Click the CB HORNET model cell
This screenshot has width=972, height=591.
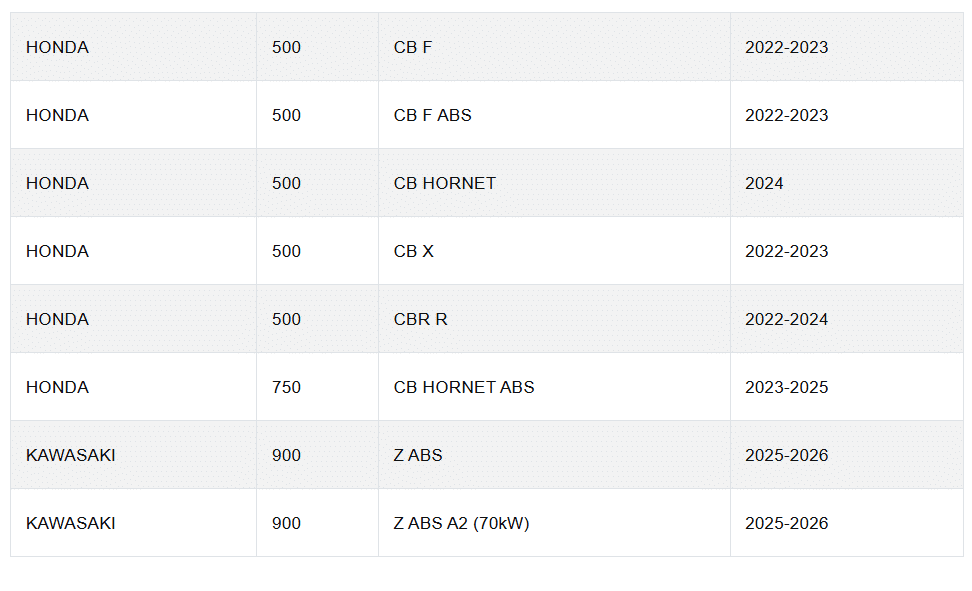tap(445, 183)
